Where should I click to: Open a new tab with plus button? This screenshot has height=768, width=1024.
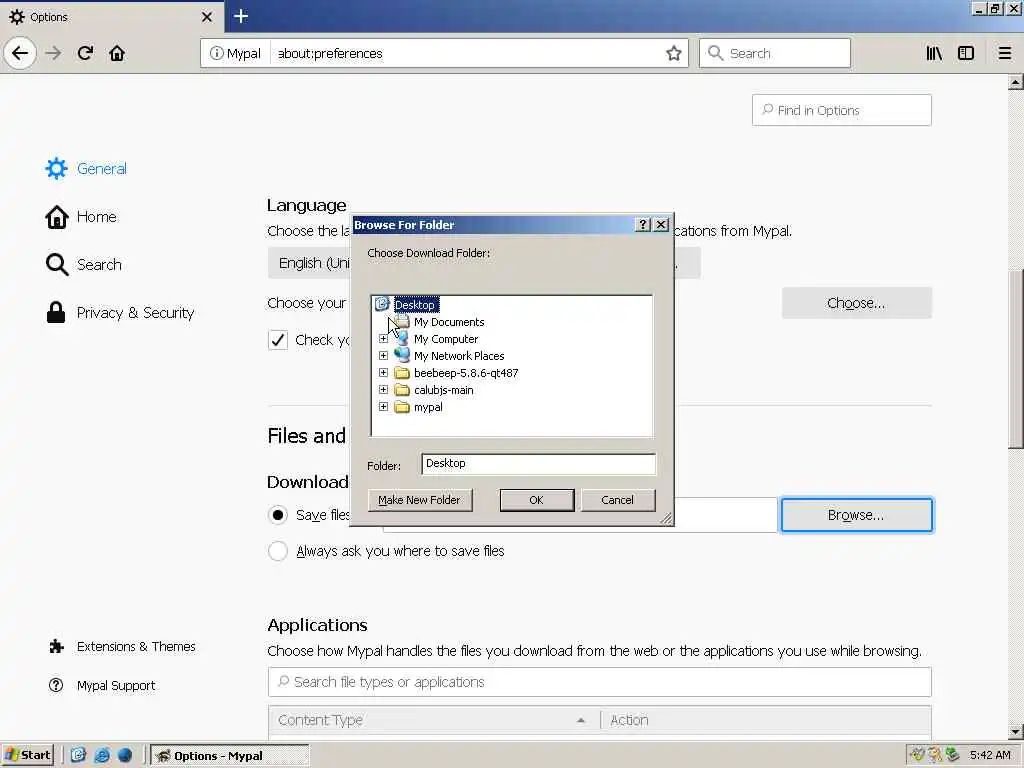click(x=240, y=16)
